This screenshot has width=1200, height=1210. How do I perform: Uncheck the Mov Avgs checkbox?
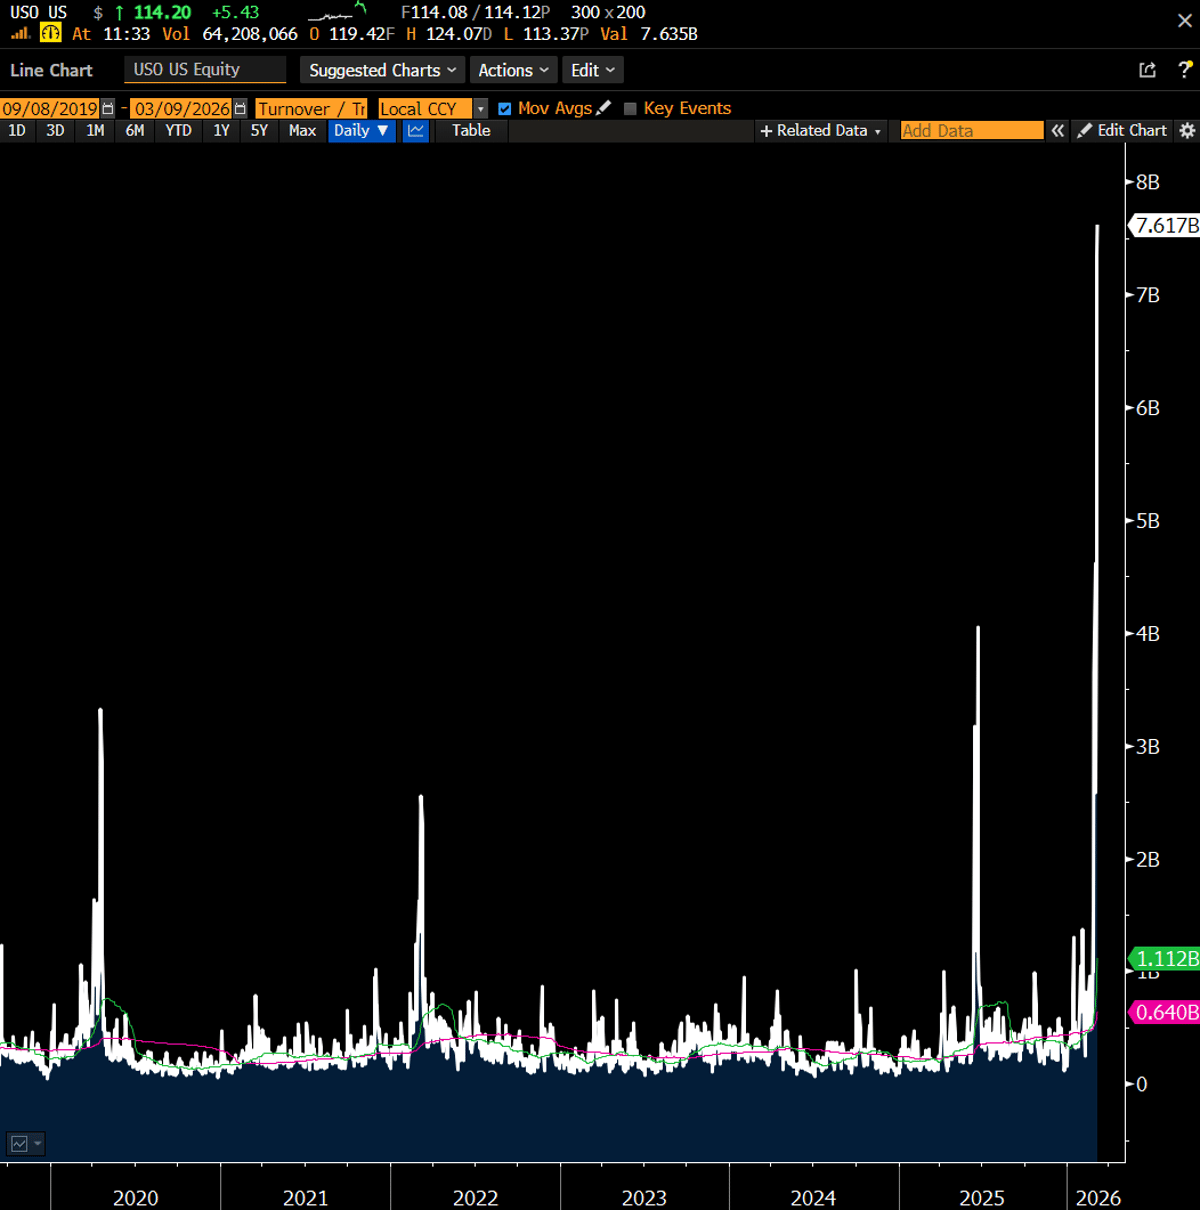click(x=505, y=108)
